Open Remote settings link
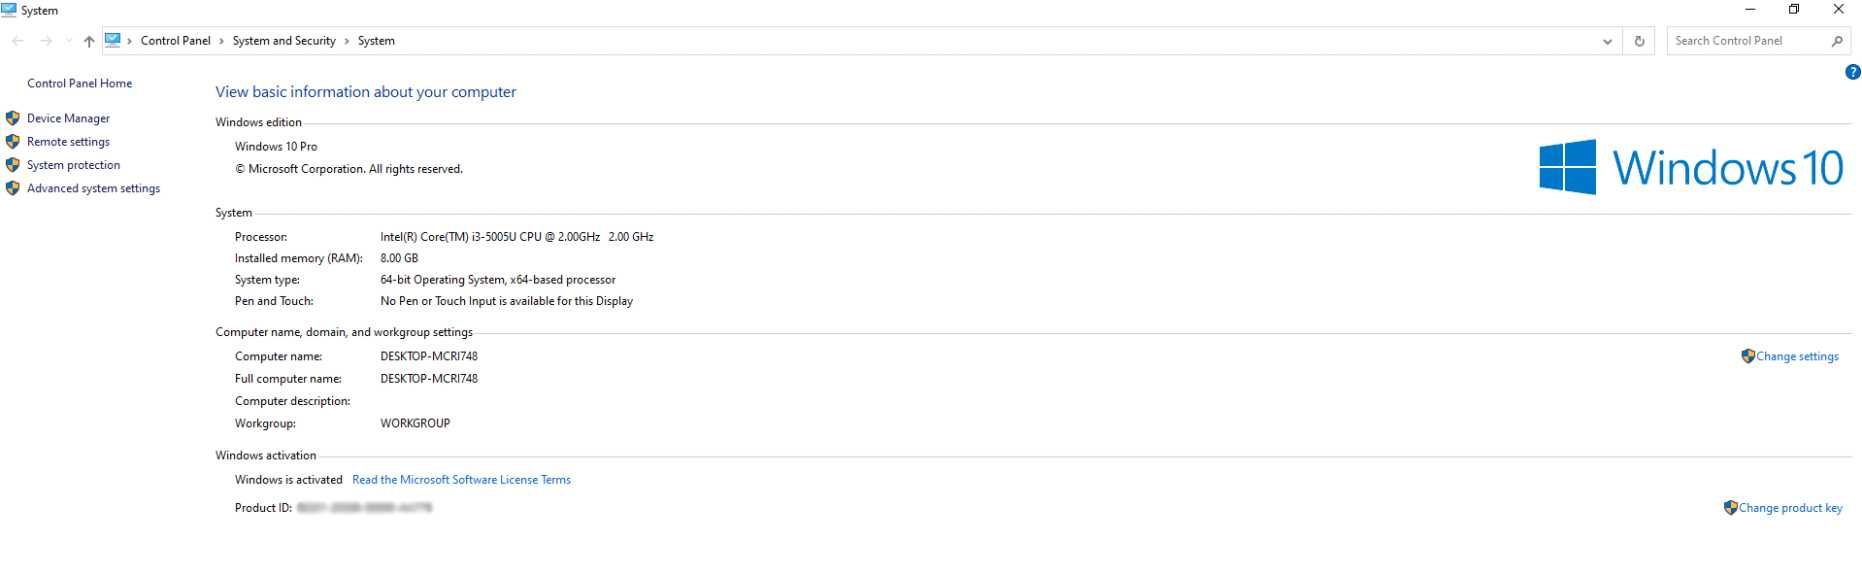 pyautogui.click(x=68, y=142)
